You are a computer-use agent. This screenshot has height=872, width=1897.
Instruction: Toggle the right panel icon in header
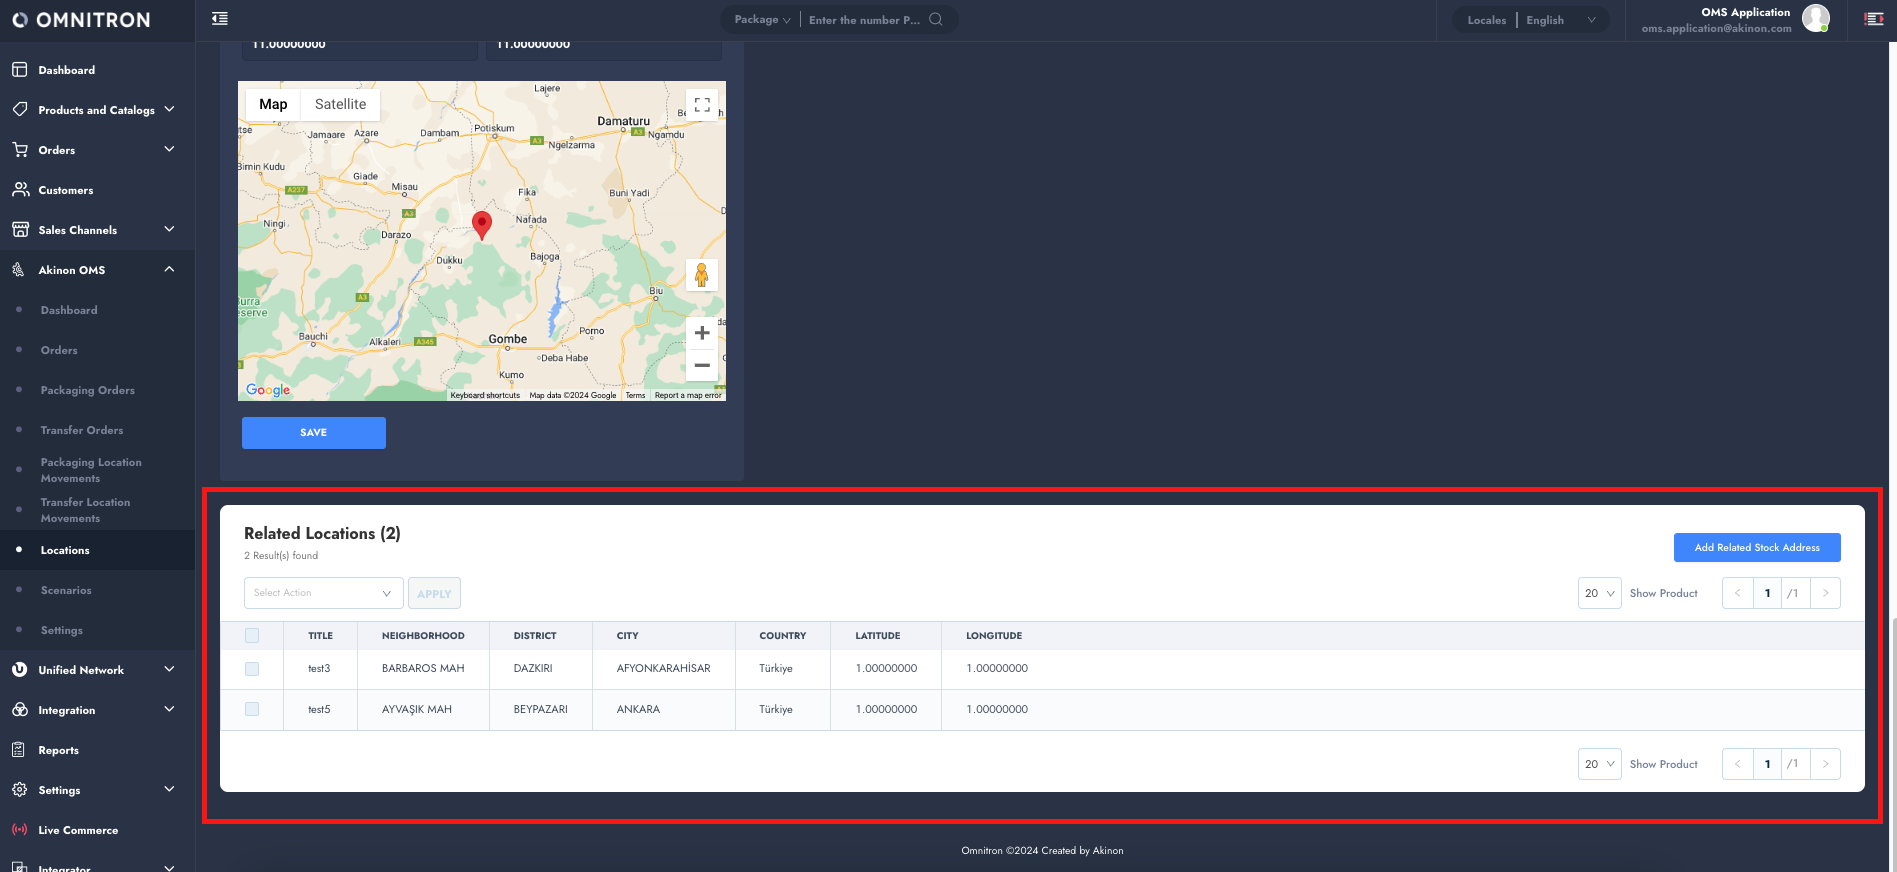1874,19
